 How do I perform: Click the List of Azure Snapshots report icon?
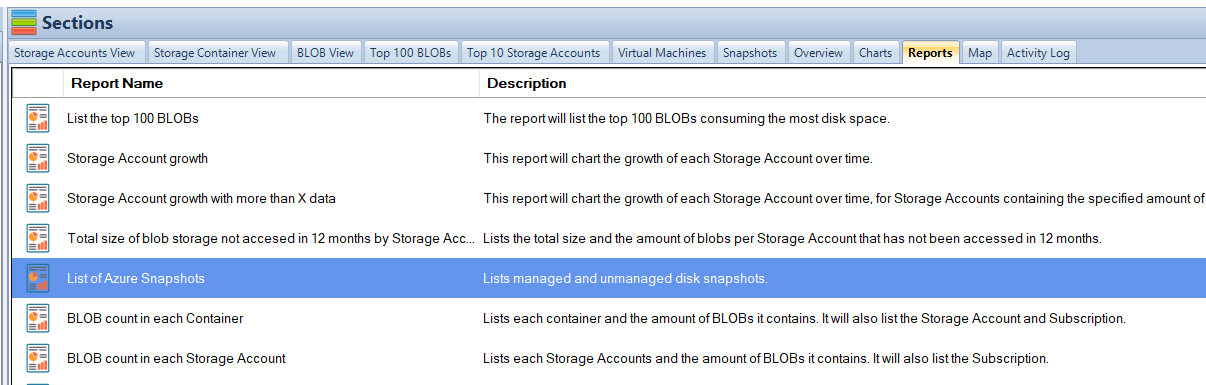[38, 278]
